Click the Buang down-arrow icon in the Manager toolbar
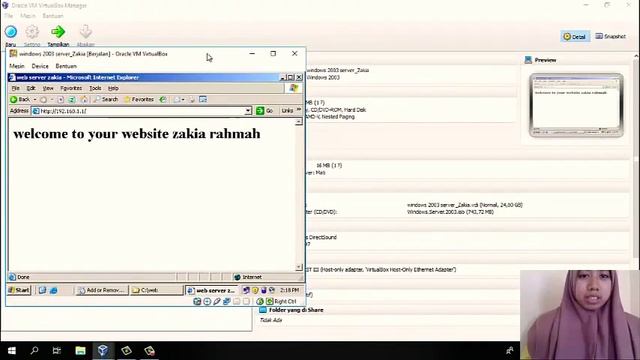Image resolution: width=640 pixels, height=360 pixels. 86,32
